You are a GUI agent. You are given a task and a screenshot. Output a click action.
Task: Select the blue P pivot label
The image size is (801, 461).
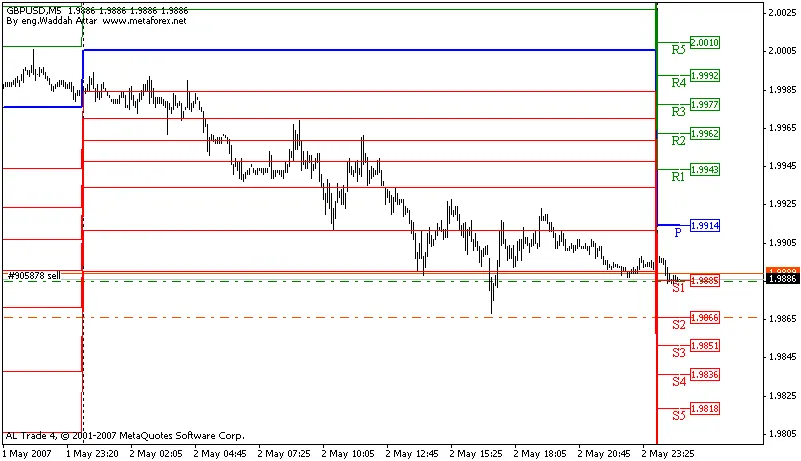(678, 232)
